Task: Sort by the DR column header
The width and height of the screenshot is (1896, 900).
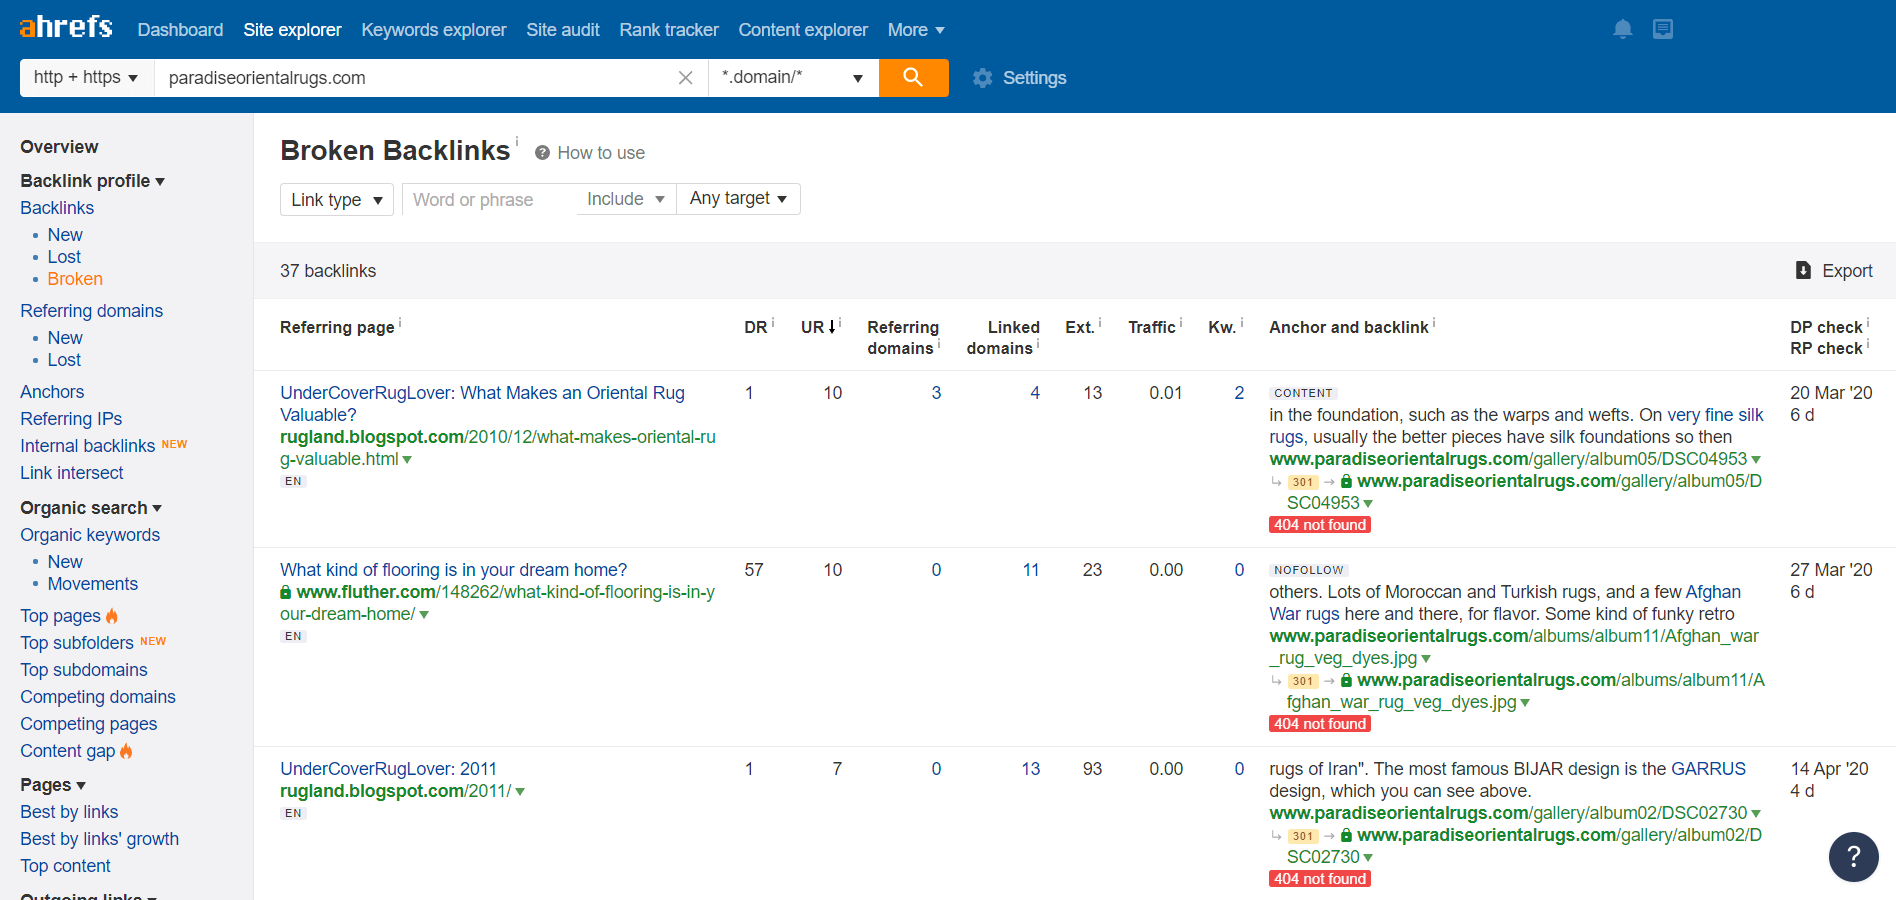Action: pyautogui.click(x=755, y=327)
